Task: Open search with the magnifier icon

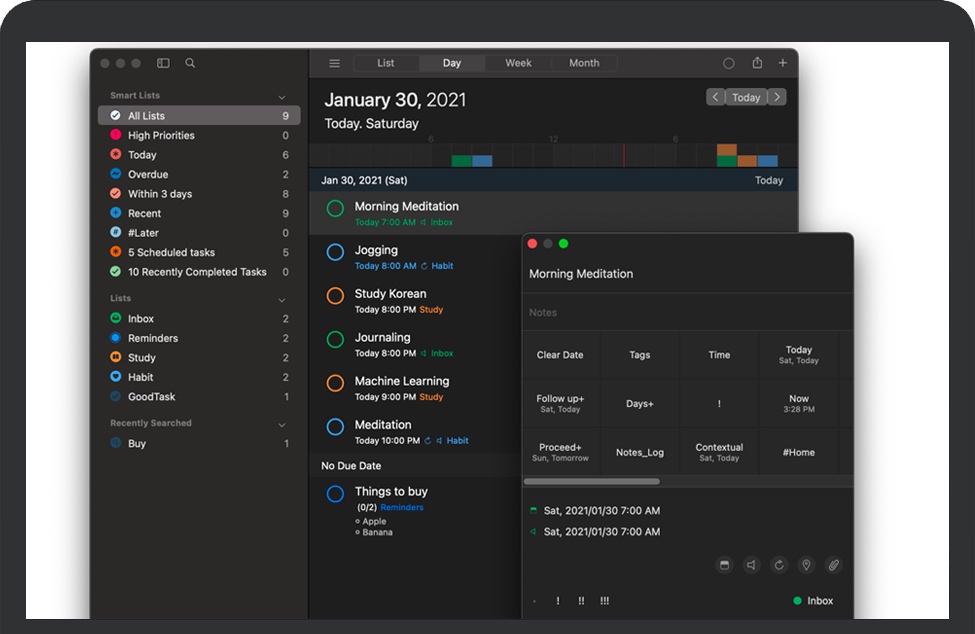Action: click(190, 63)
